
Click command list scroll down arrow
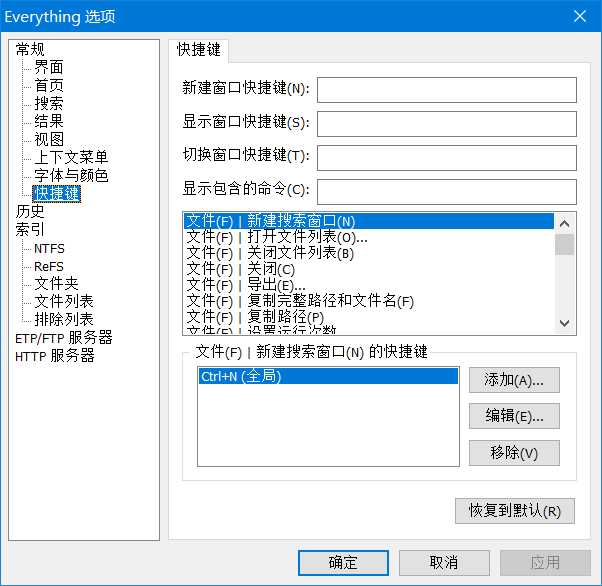564,323
